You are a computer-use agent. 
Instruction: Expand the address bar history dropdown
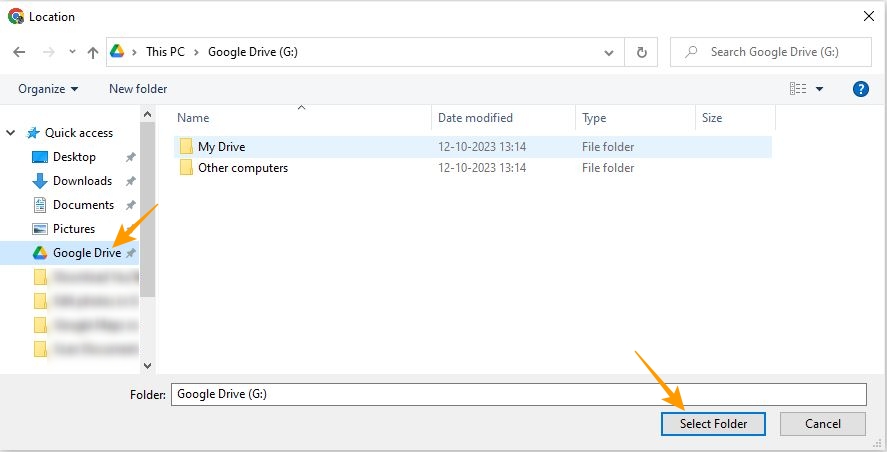click(609, 53)
